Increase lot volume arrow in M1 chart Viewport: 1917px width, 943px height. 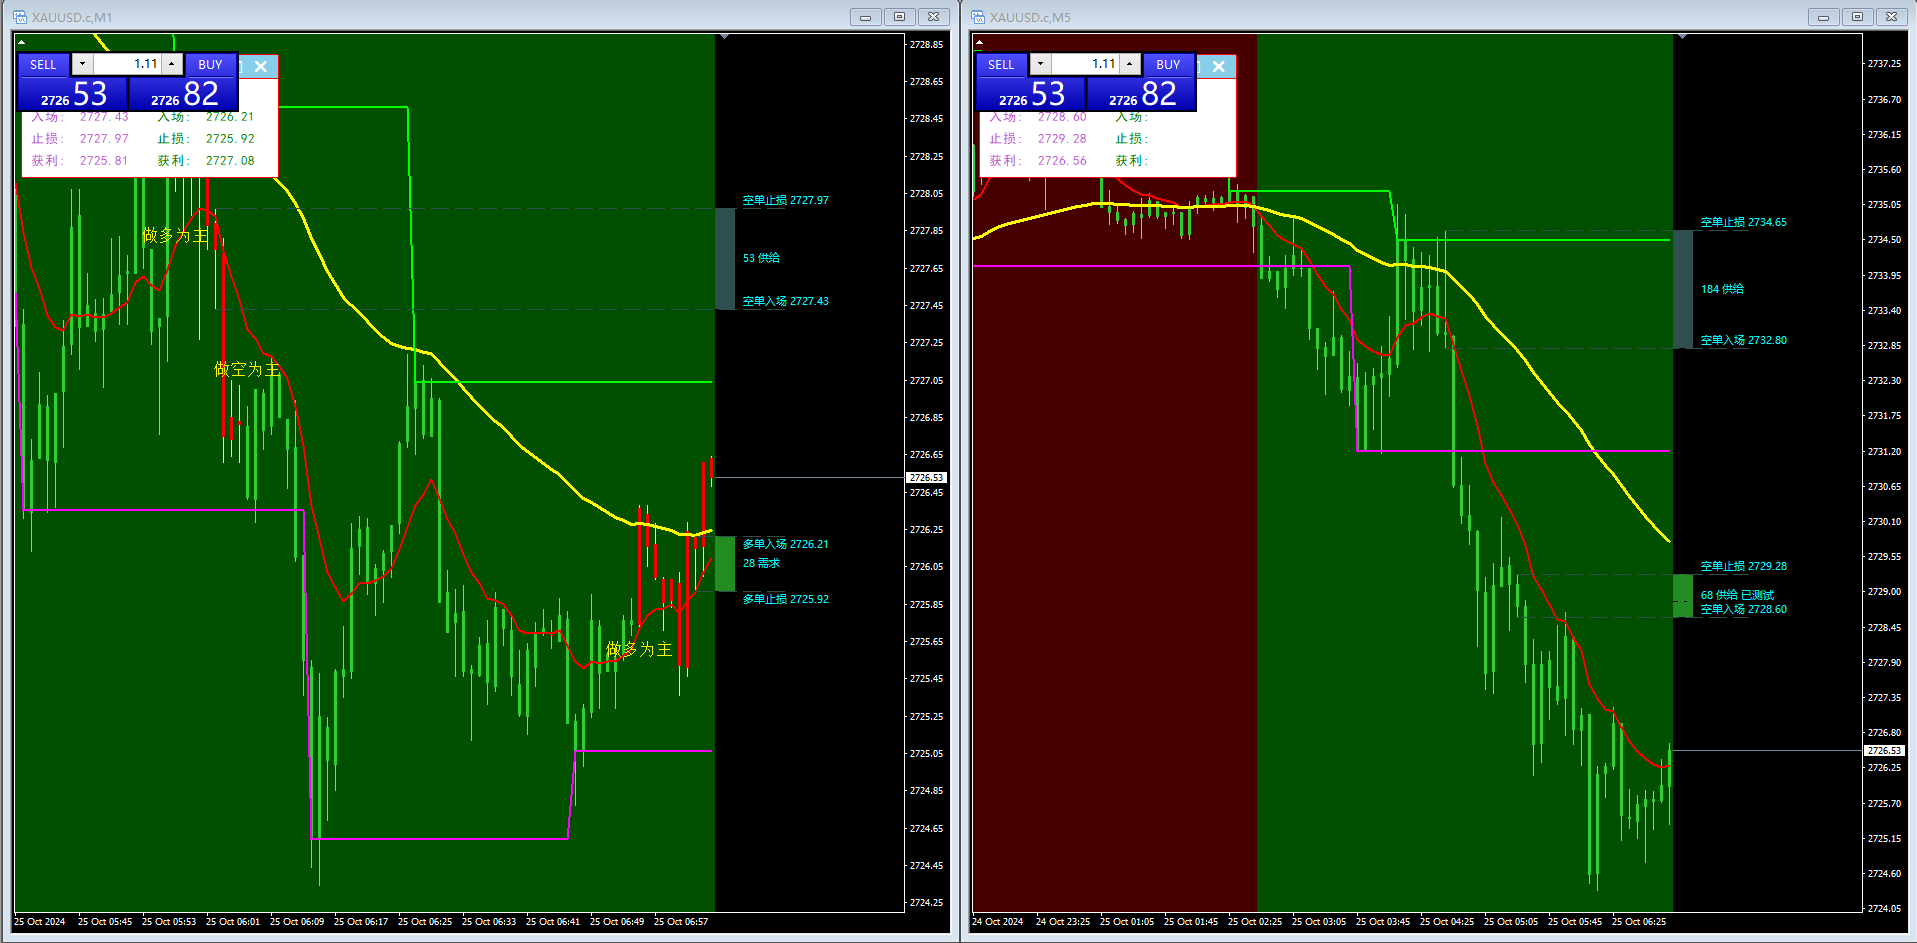click(172, 64)
